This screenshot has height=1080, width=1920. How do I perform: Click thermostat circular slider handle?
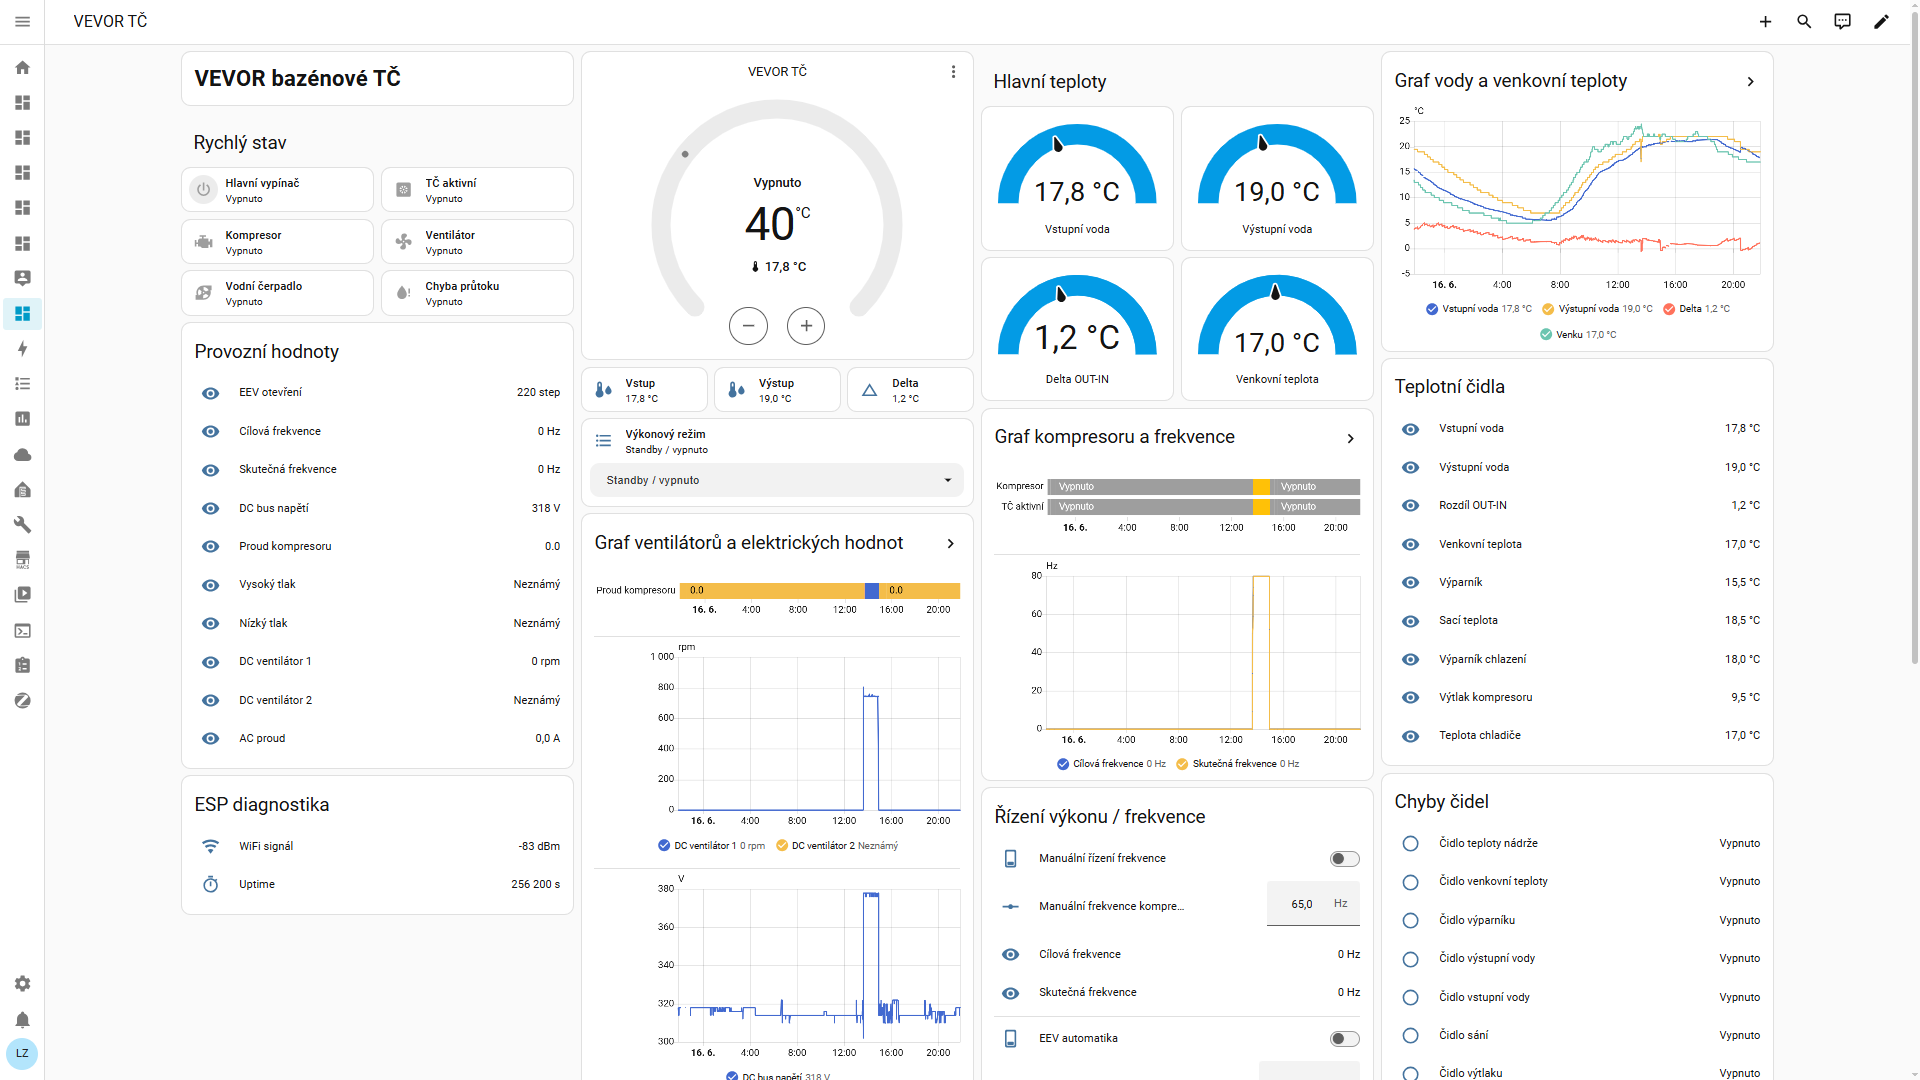click(685, 154)
